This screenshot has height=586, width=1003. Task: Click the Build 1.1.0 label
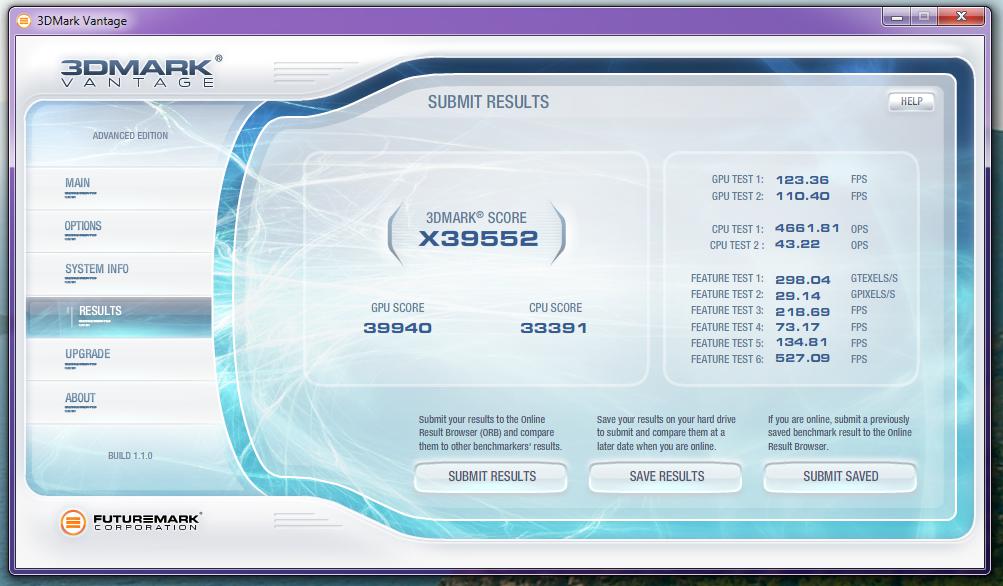(130, 455)
